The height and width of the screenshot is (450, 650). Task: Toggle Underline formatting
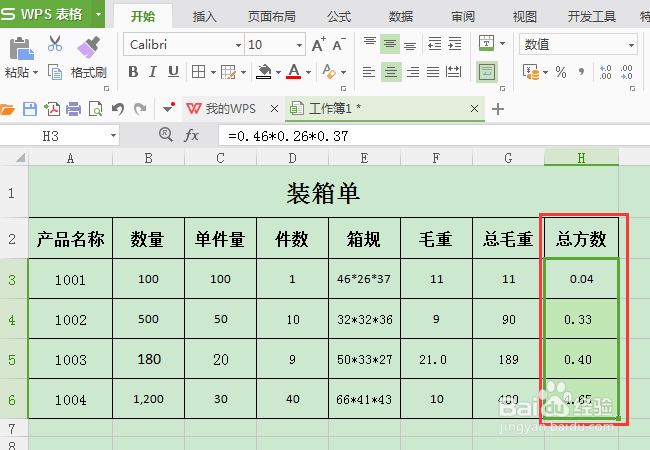pos(173,72)
